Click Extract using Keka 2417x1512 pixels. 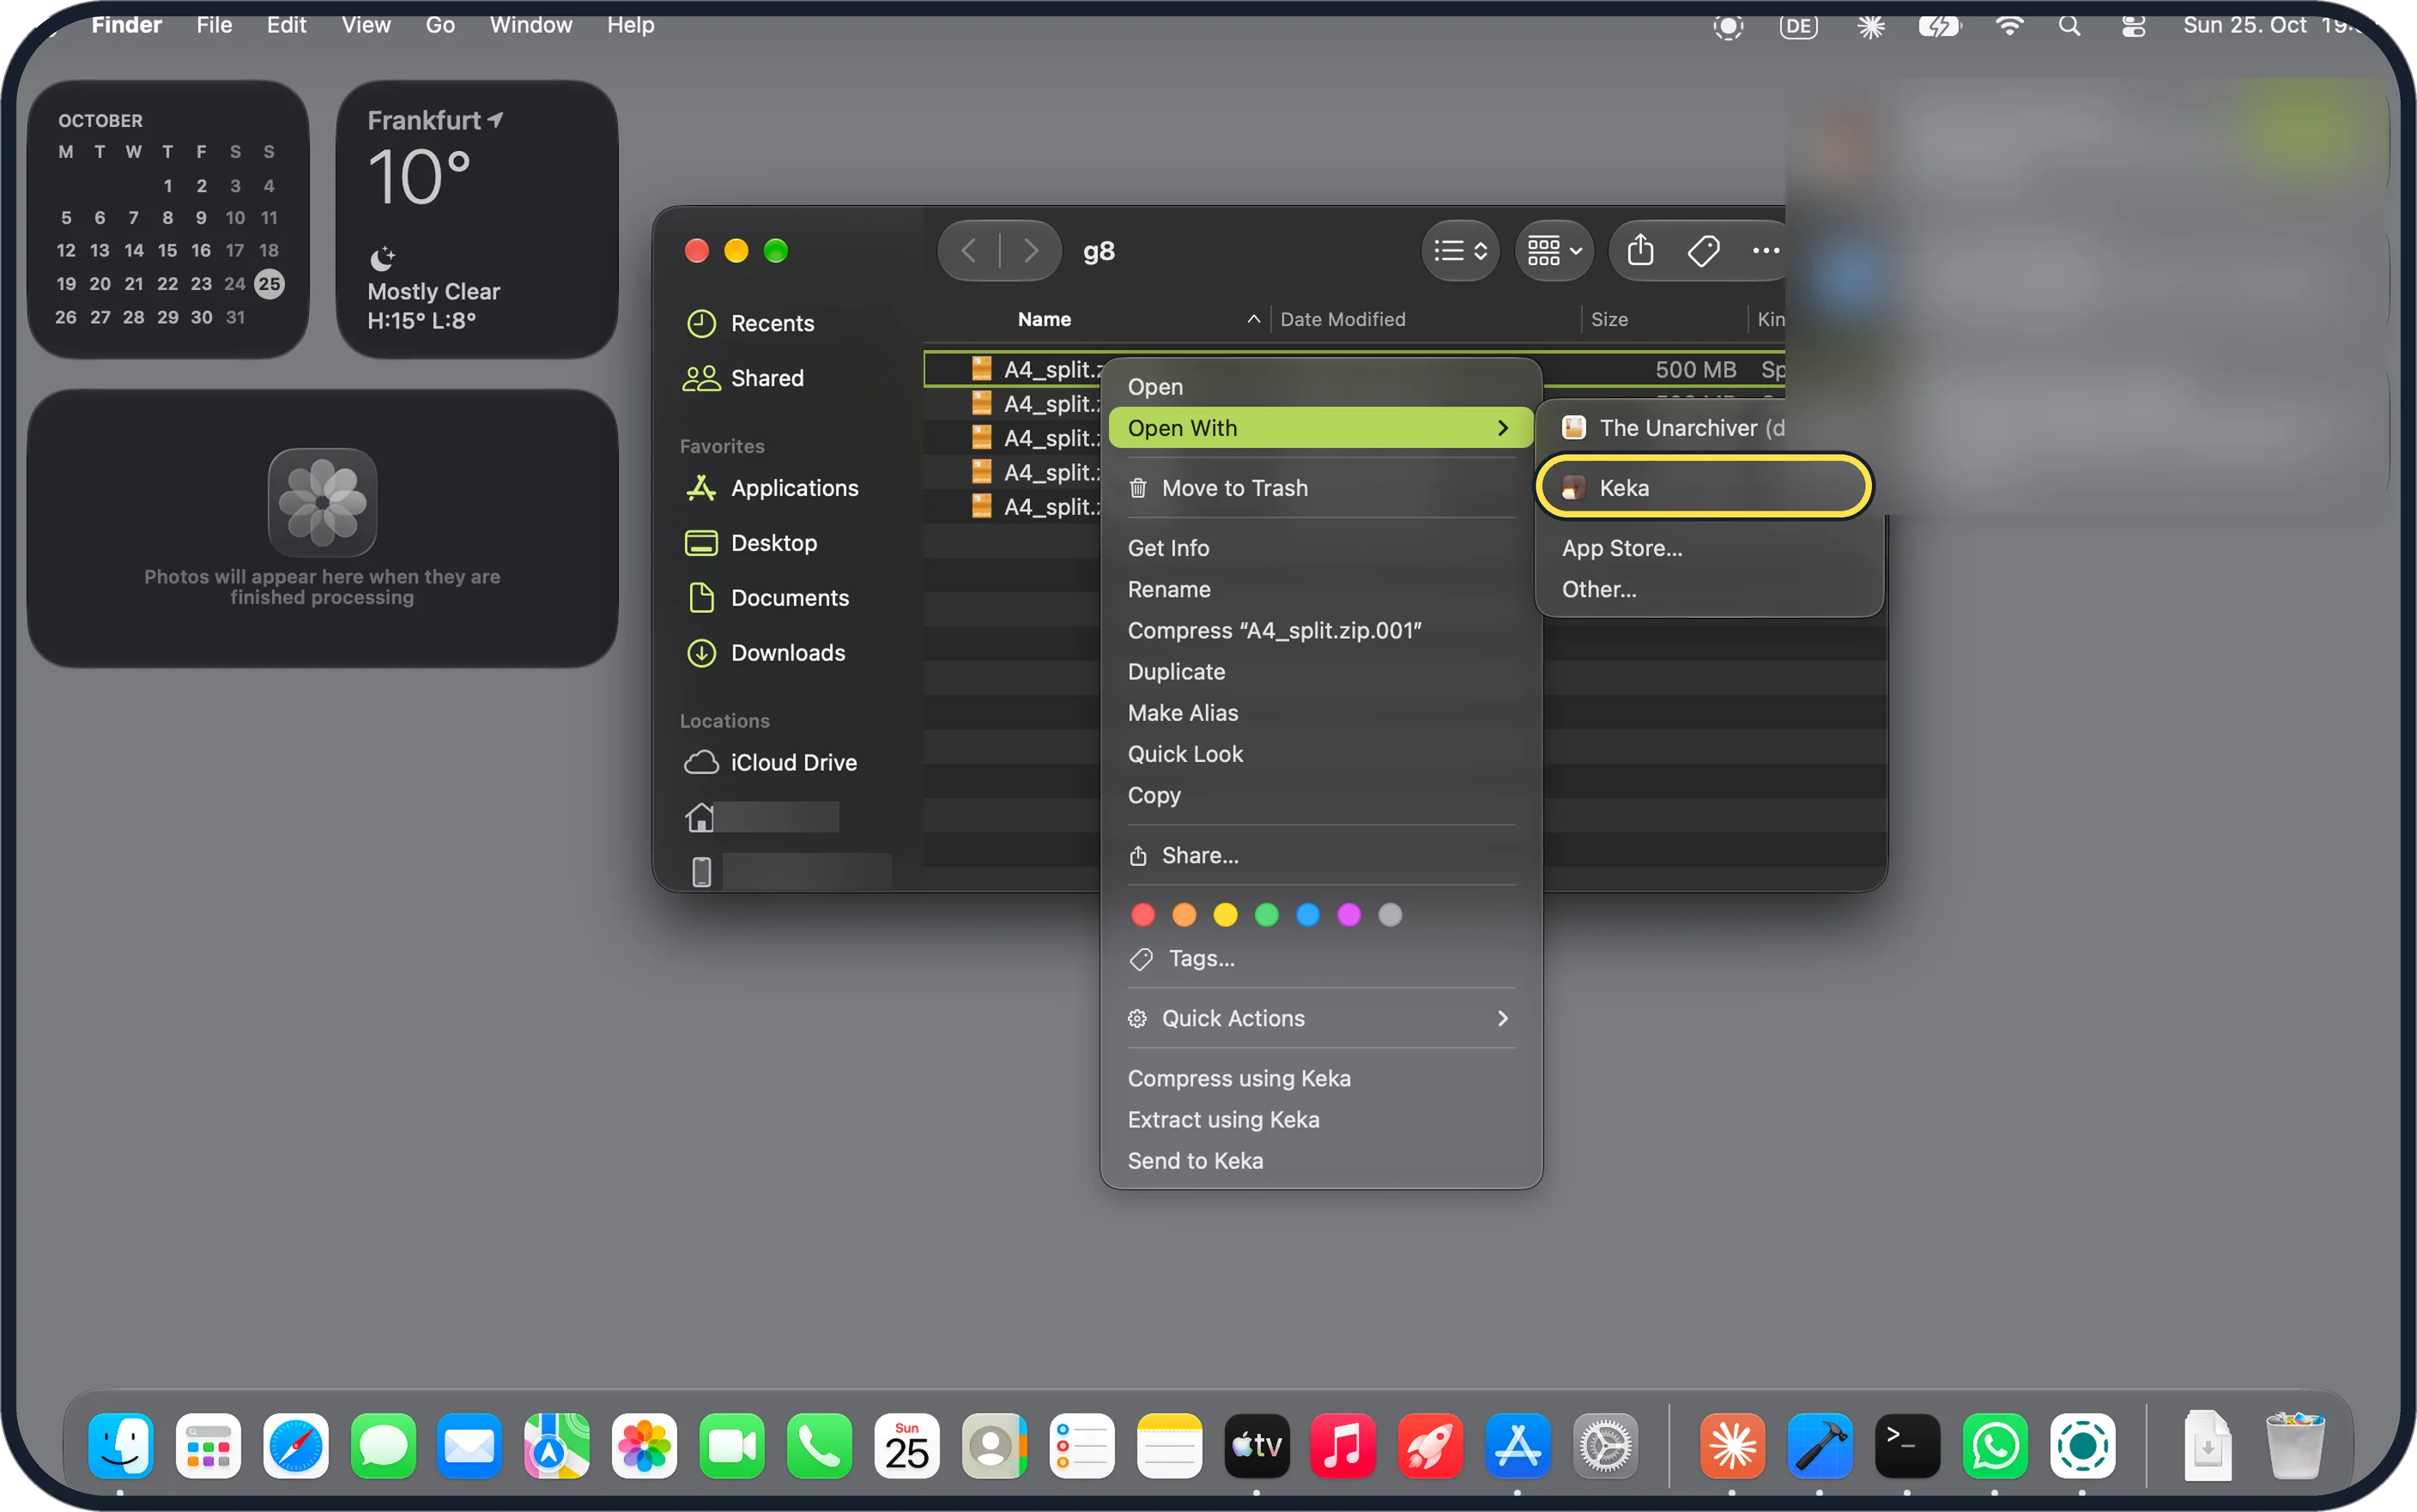tap(1320, 1119)
